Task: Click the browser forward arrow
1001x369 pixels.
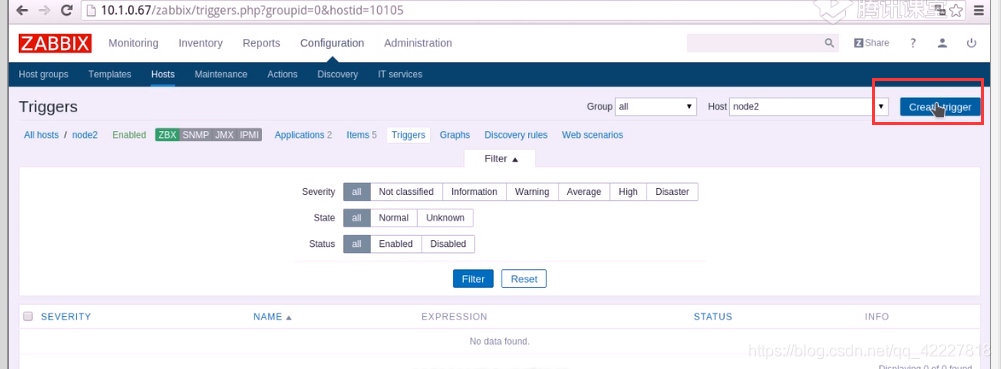Action: [44, 10]
